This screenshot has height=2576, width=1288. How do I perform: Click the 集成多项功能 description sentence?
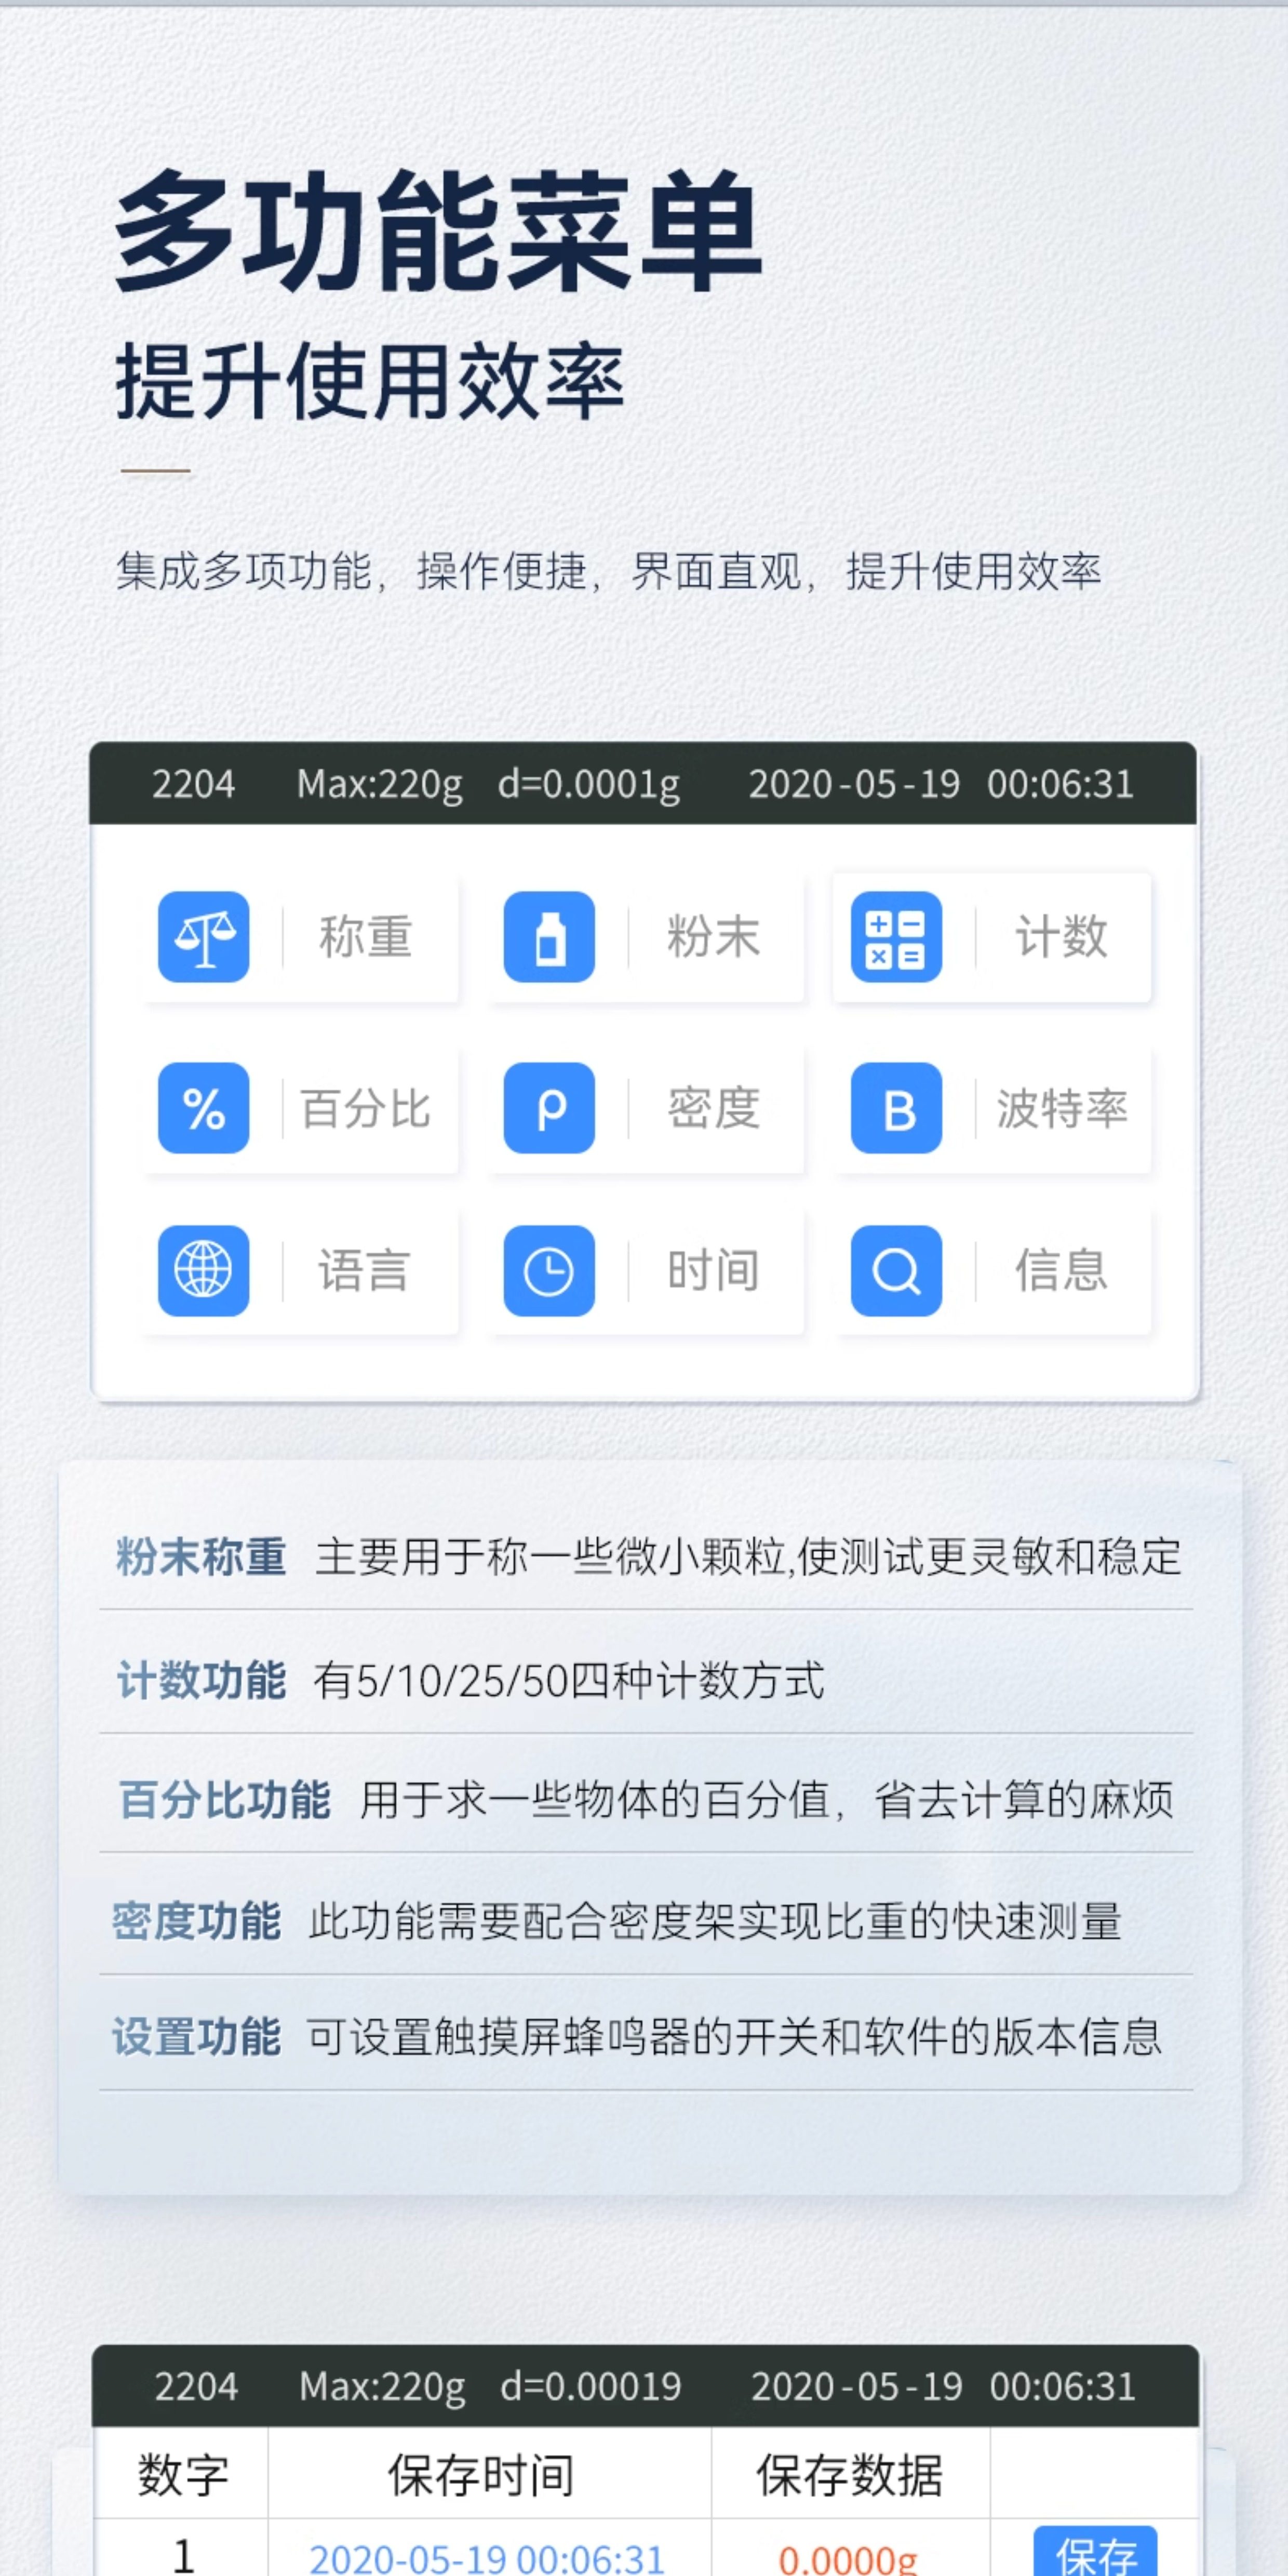608,572
